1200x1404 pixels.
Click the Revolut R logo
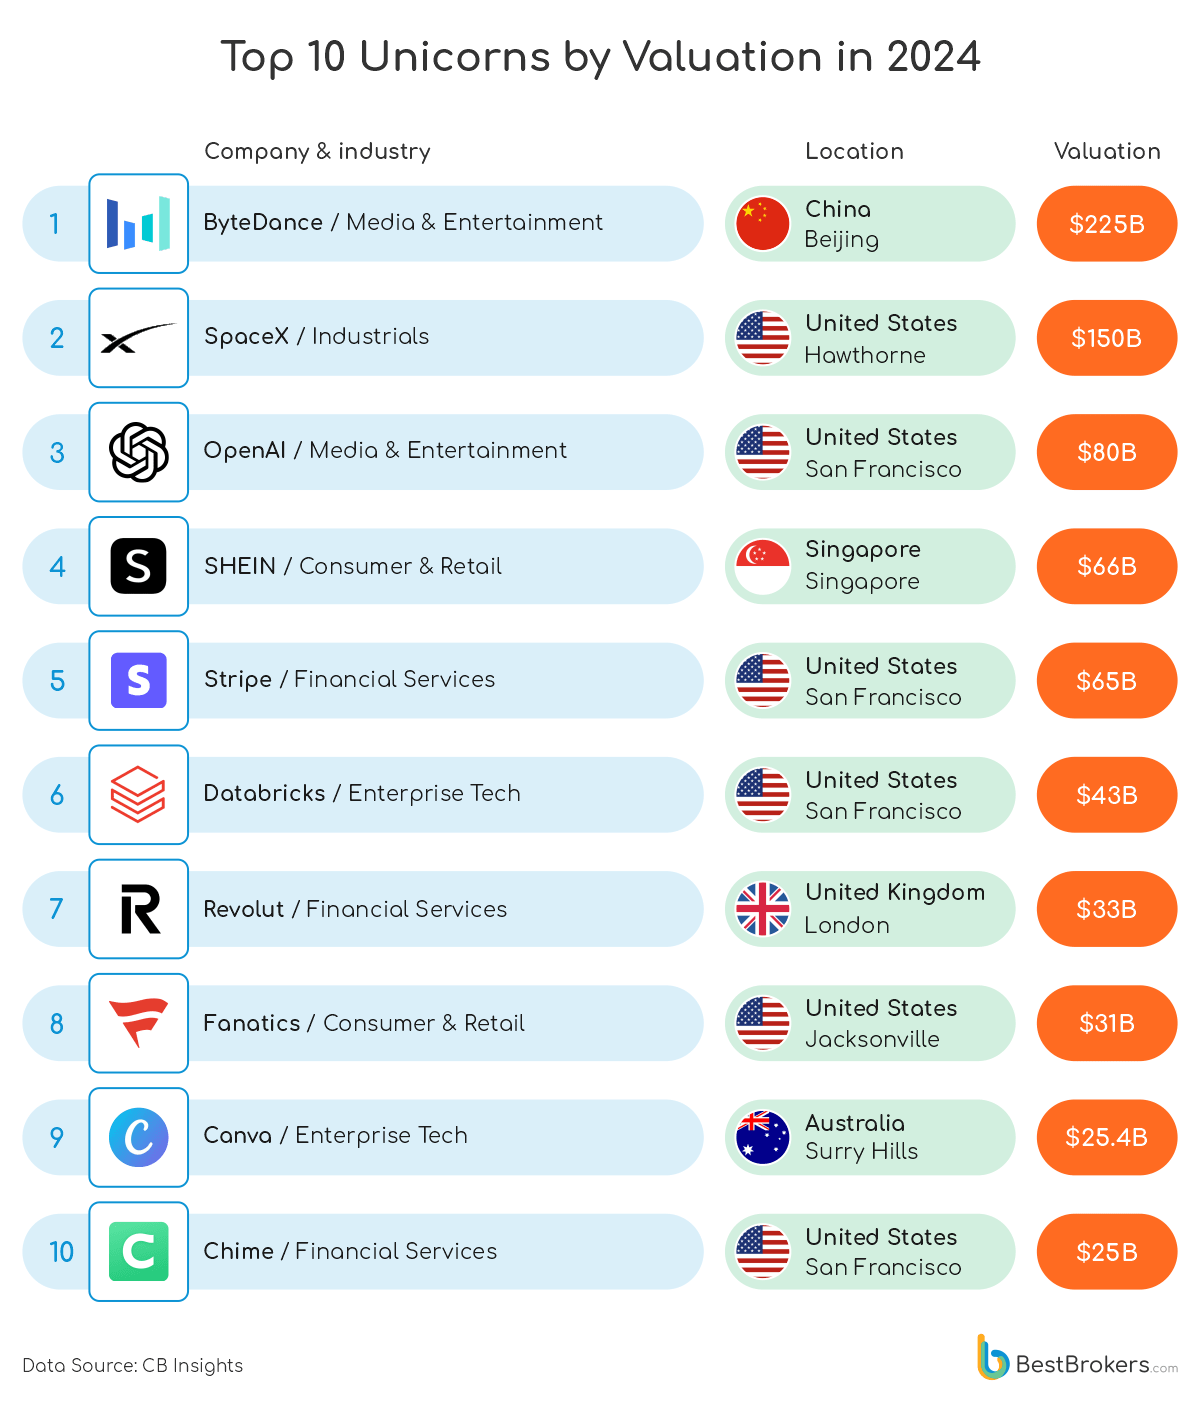138,909
